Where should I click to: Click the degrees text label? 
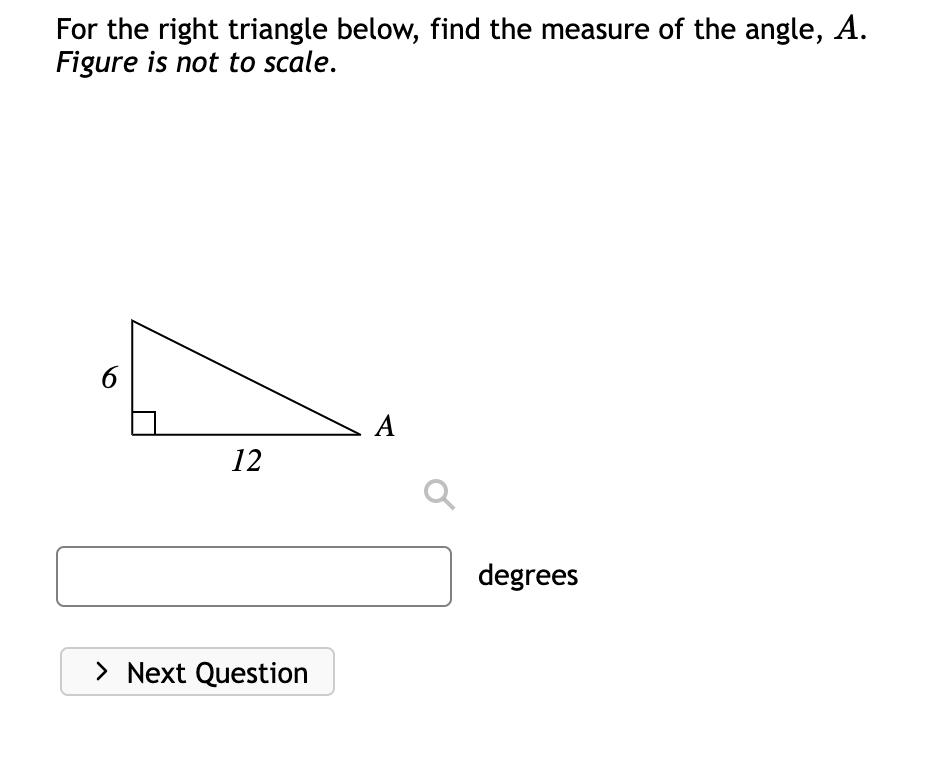[x=528, y=575]
